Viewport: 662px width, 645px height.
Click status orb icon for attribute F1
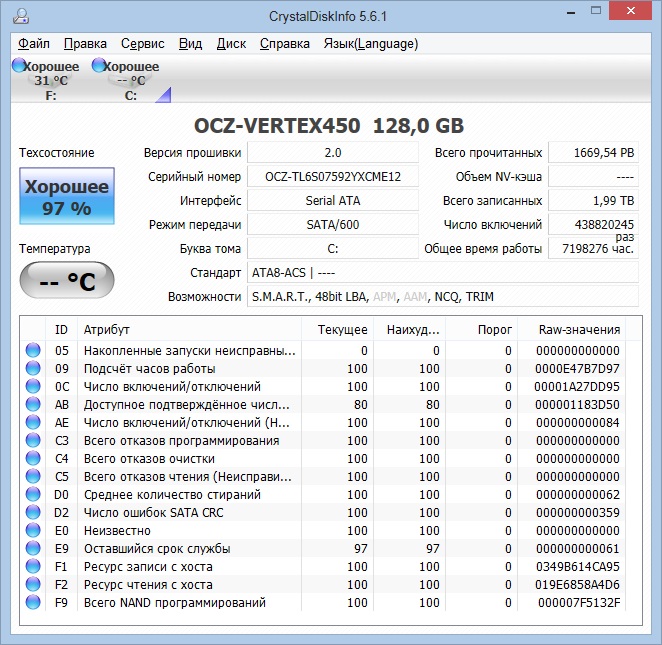click(33, 566)
